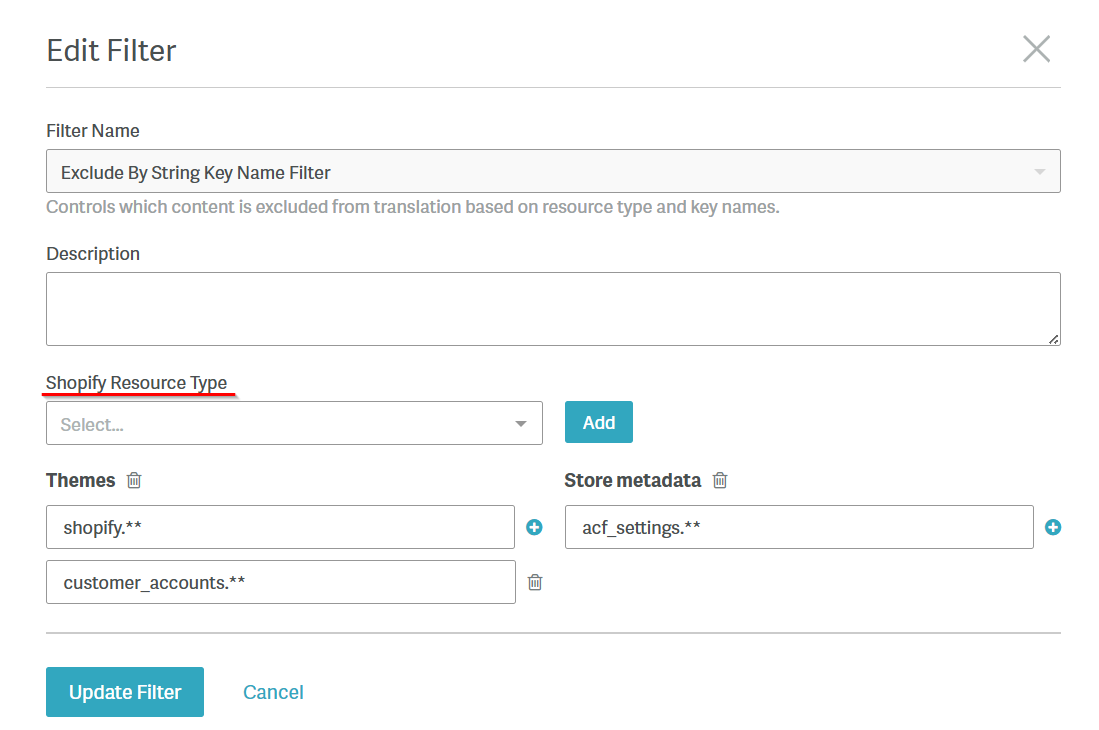Delete the Themes resource type group
1099x730 pixels.
coord(134,481)
